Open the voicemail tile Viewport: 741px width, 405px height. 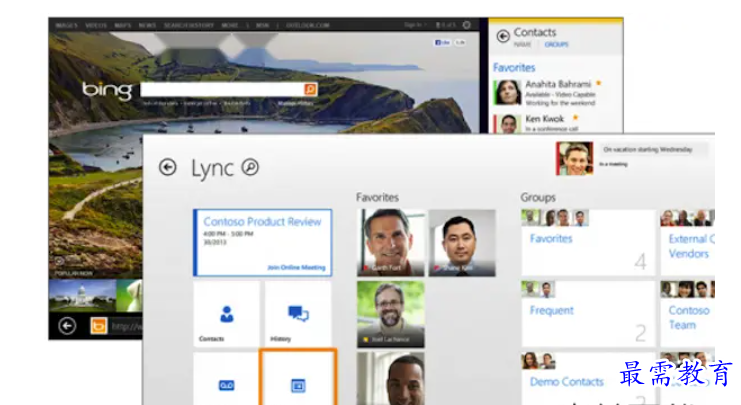pos(226,379)
